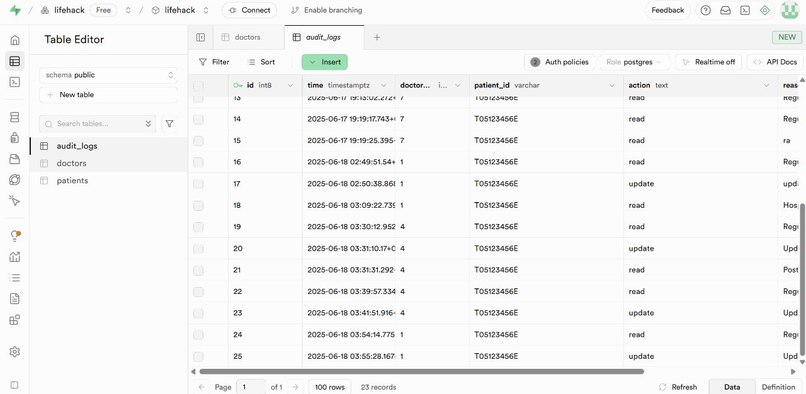Viewport: 806px width, 394px height.
Task: Open Project overview home icon in sidebar
Action: point(15,40)
